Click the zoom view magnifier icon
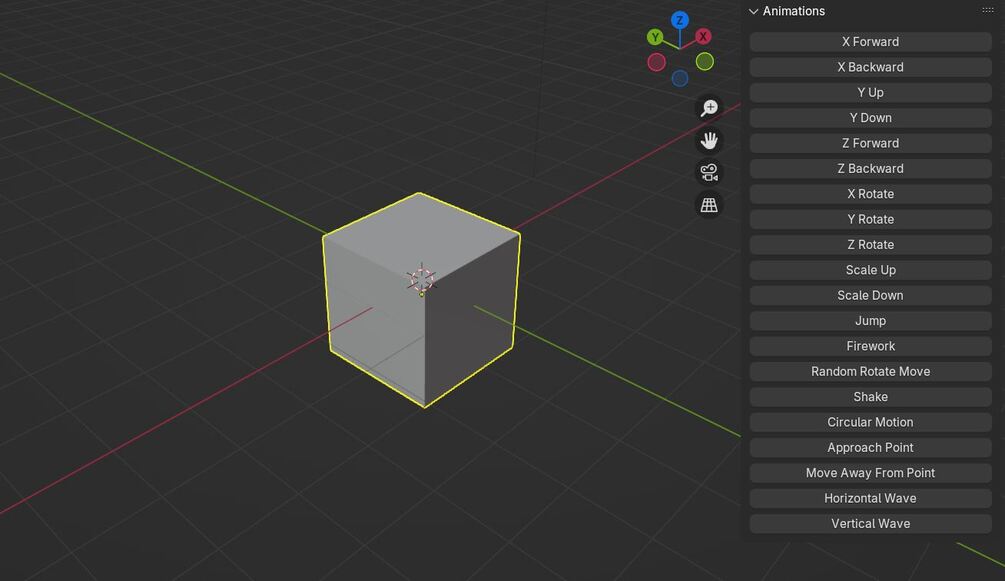This screenshot has width=1005, height=581. 709,108
